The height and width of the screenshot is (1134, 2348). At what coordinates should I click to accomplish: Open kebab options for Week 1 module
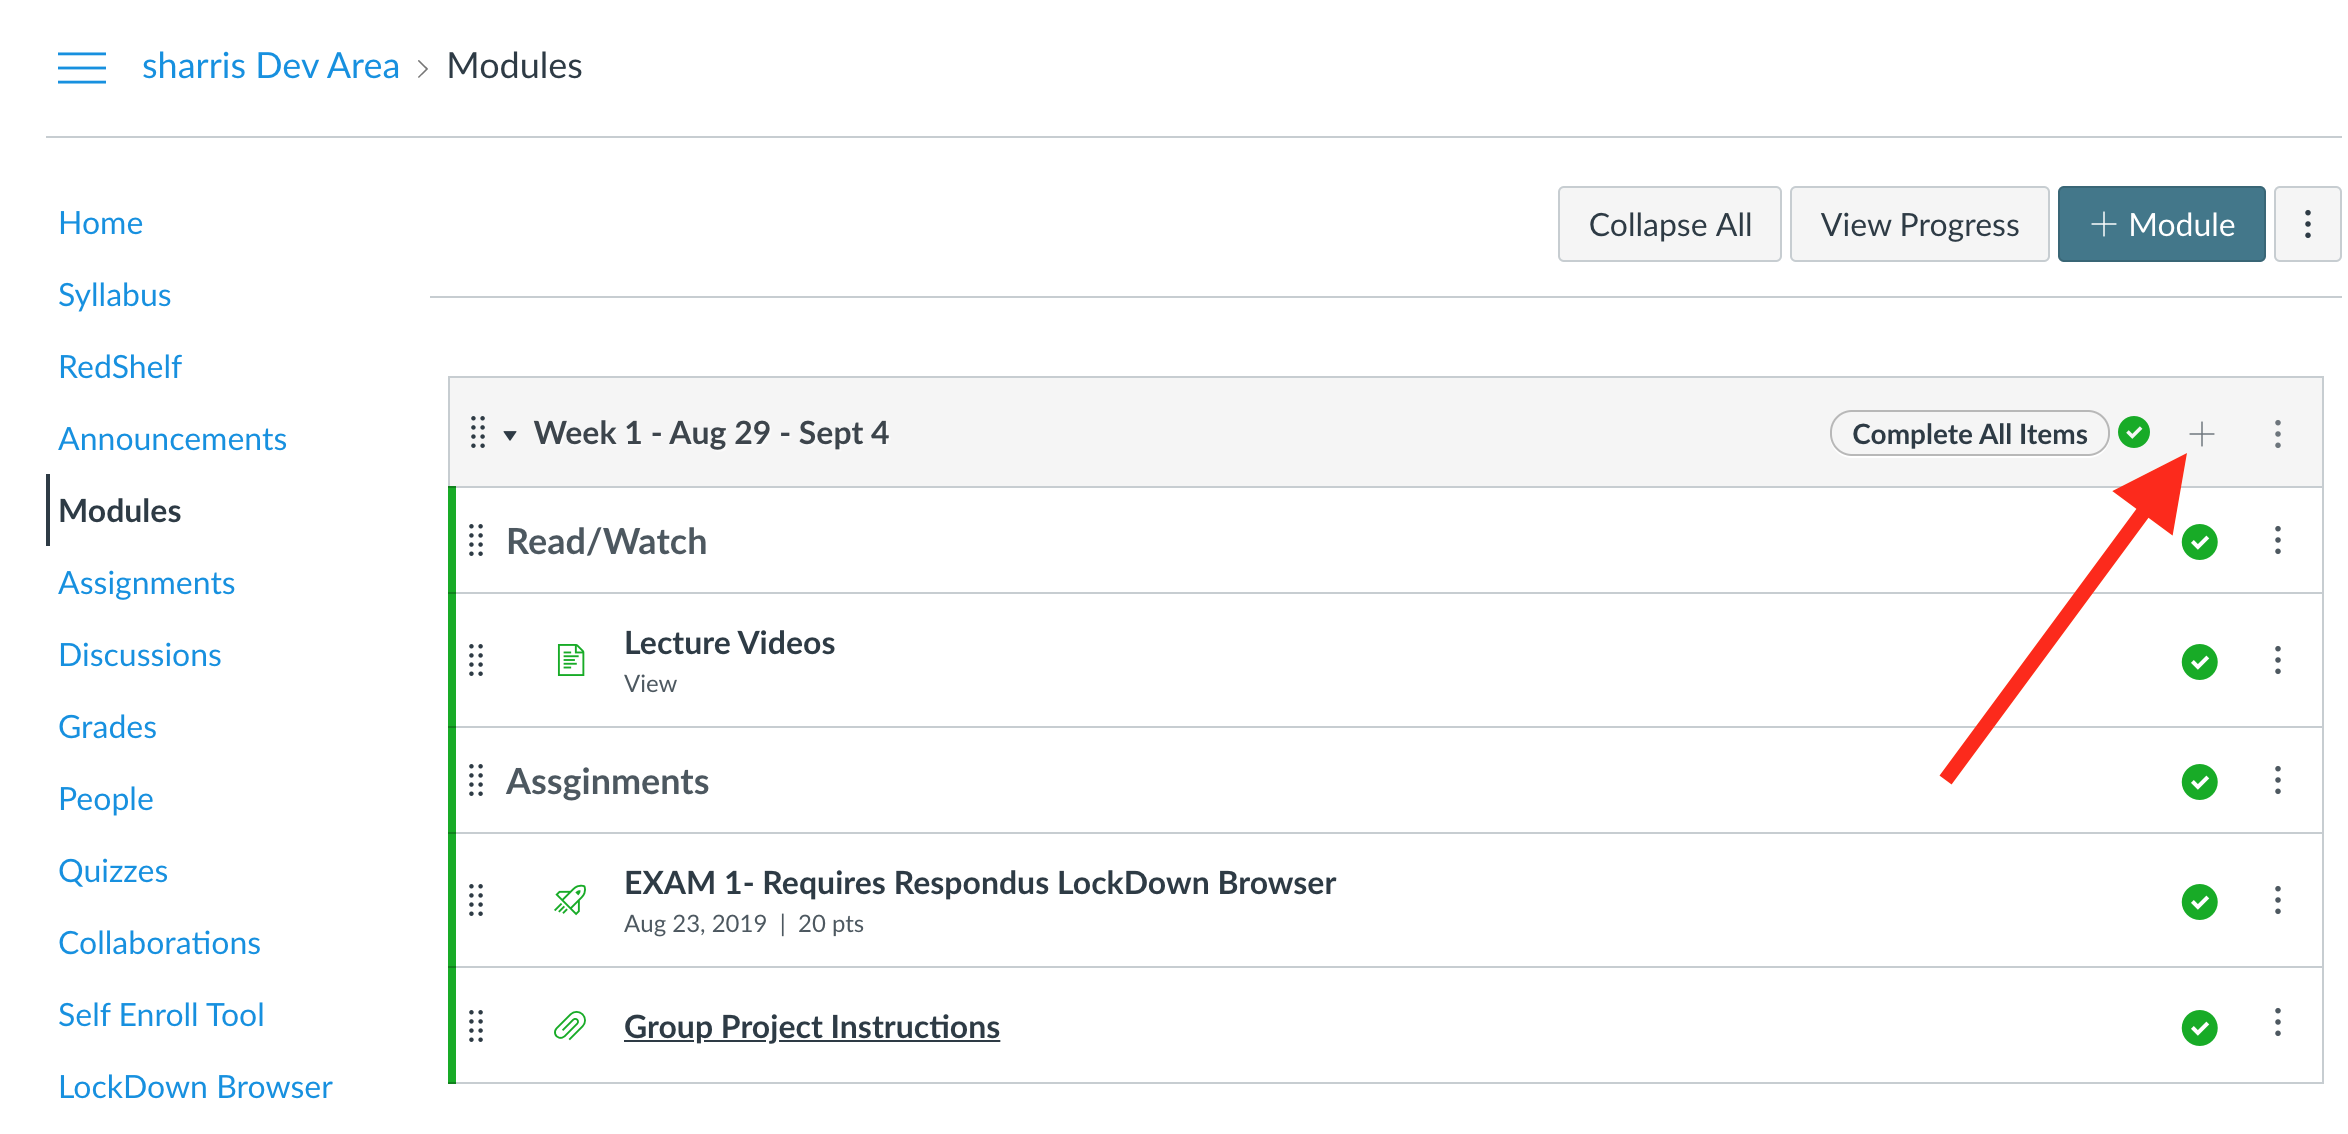click(2277, 434)
